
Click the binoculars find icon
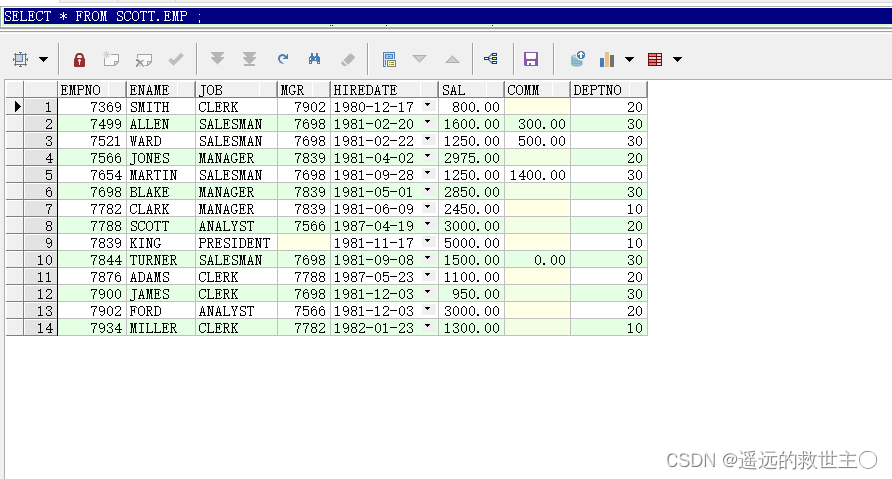click(314, 60)
